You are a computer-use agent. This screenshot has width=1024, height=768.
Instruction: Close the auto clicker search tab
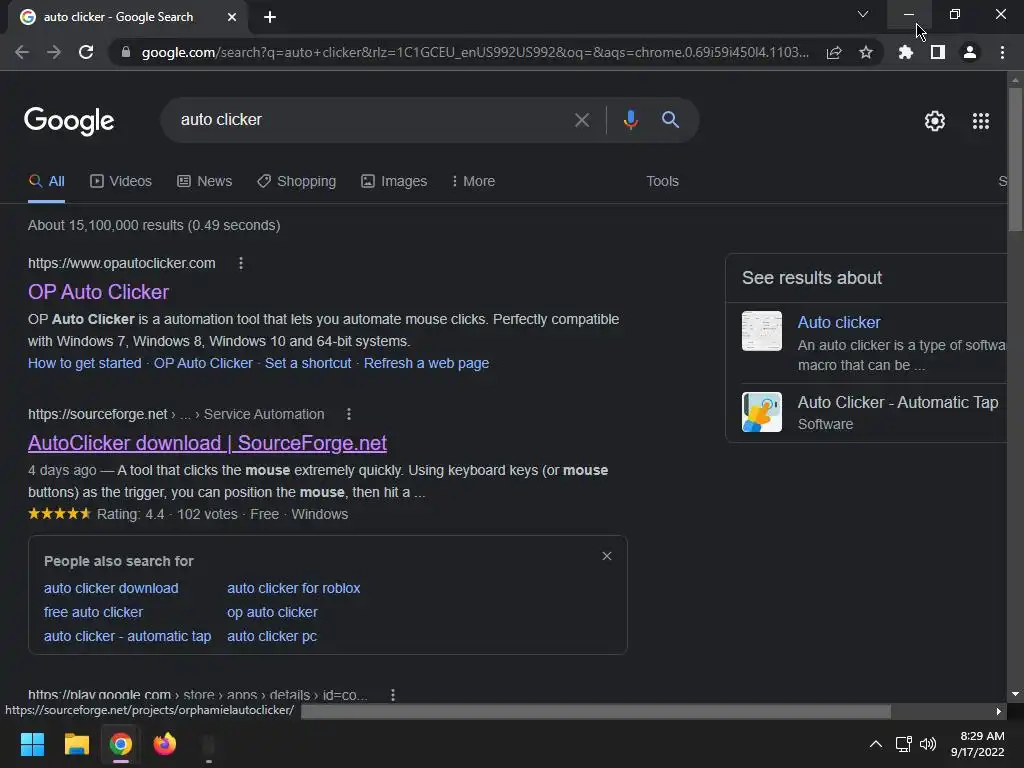point(232,17)
